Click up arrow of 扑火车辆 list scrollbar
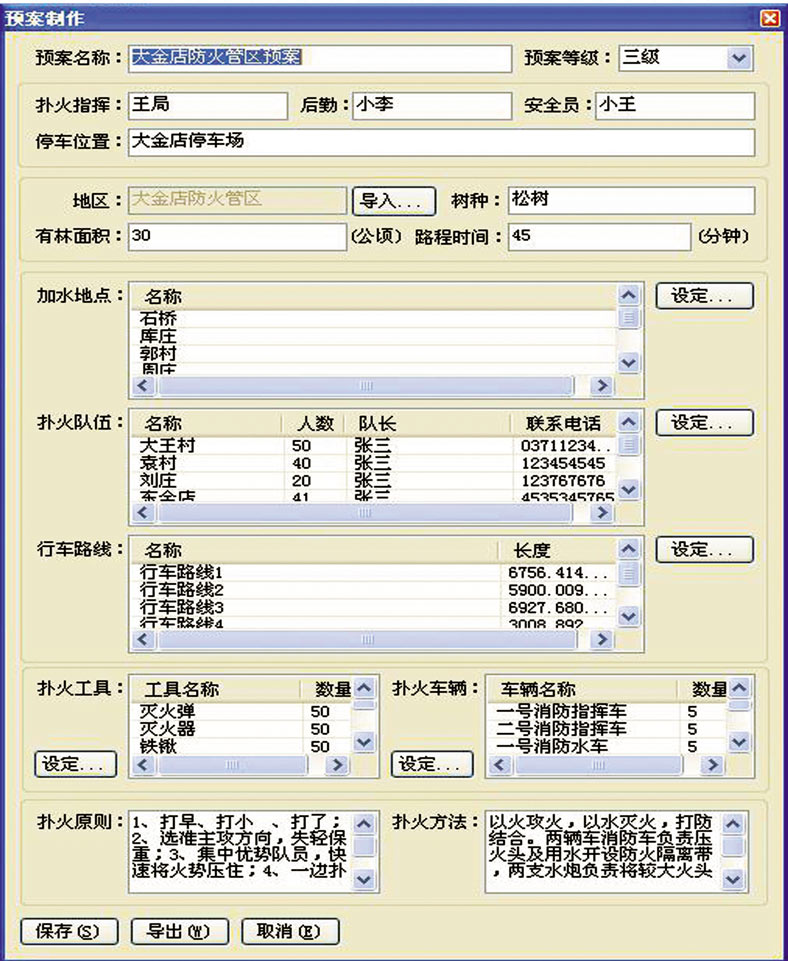The height and width of the screenshot is (961, 788). coord(740,688)
